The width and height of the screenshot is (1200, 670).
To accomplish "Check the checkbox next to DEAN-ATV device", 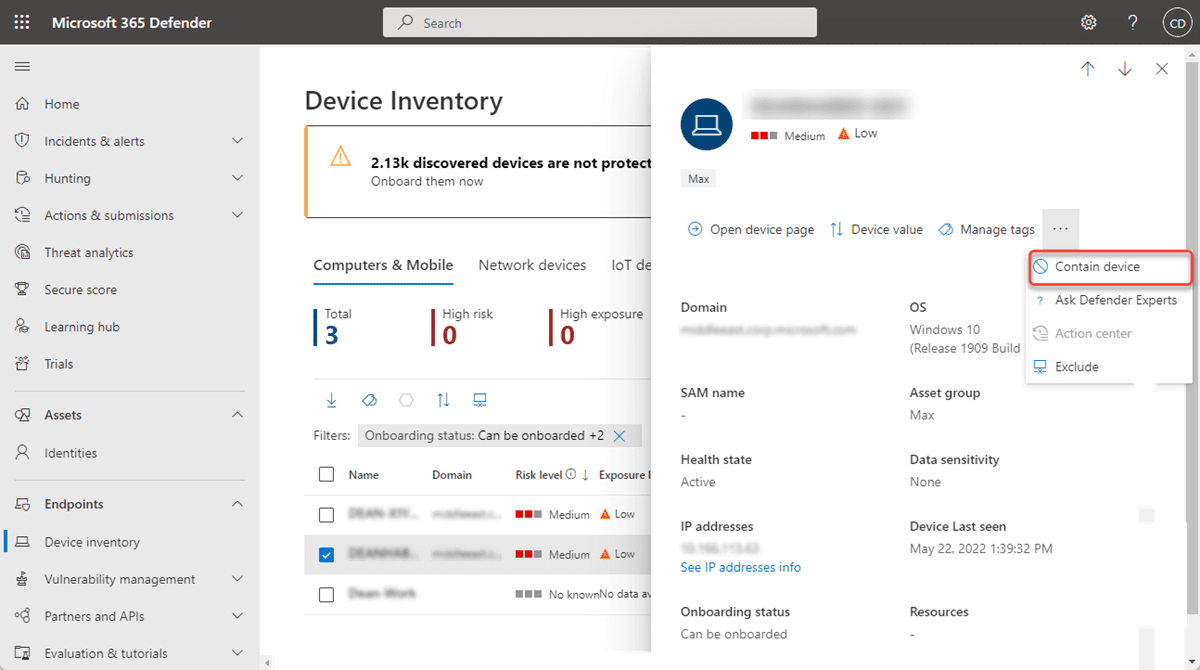I will [x=326, y=514].
